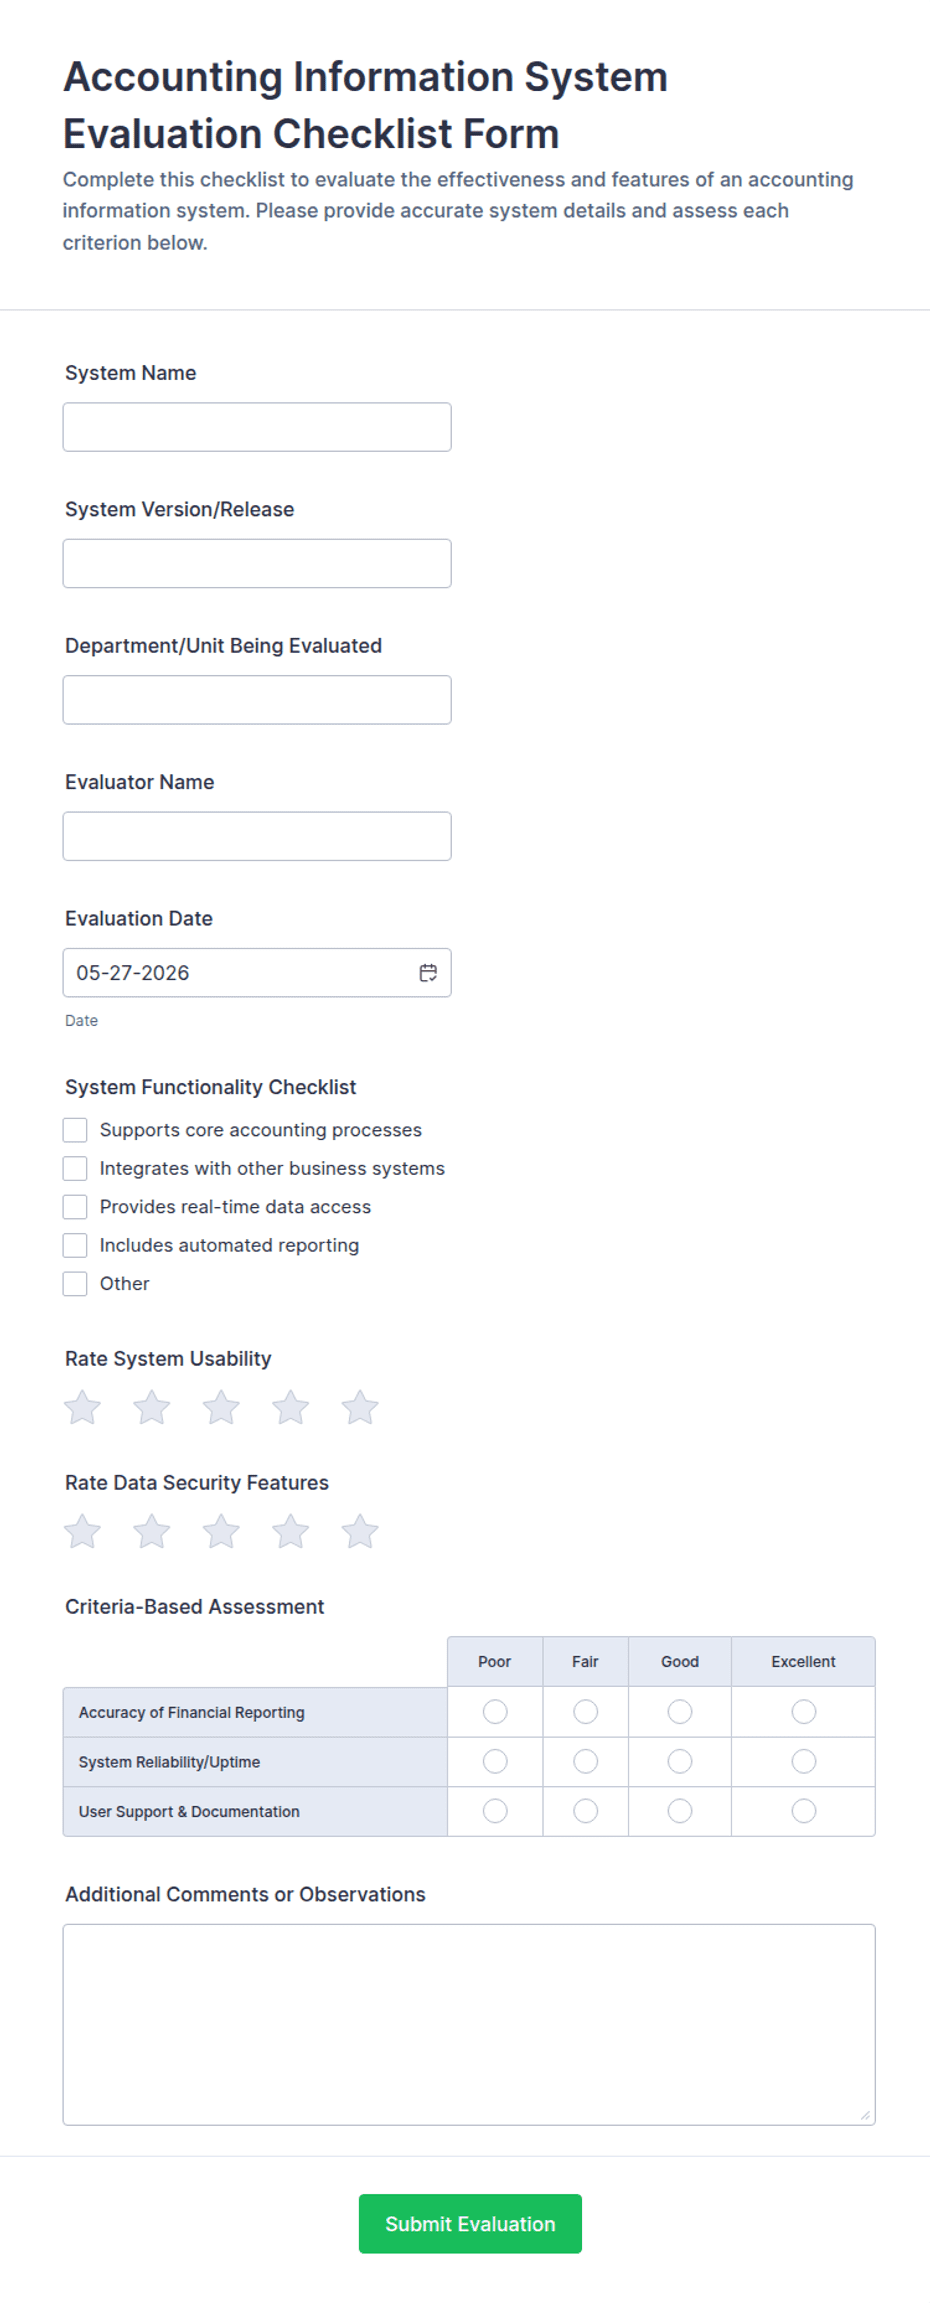Viewport: 930px width, 2303px height.
Task: Select Fair for Accuracy of Financial Reporting
Action: 586,1712
